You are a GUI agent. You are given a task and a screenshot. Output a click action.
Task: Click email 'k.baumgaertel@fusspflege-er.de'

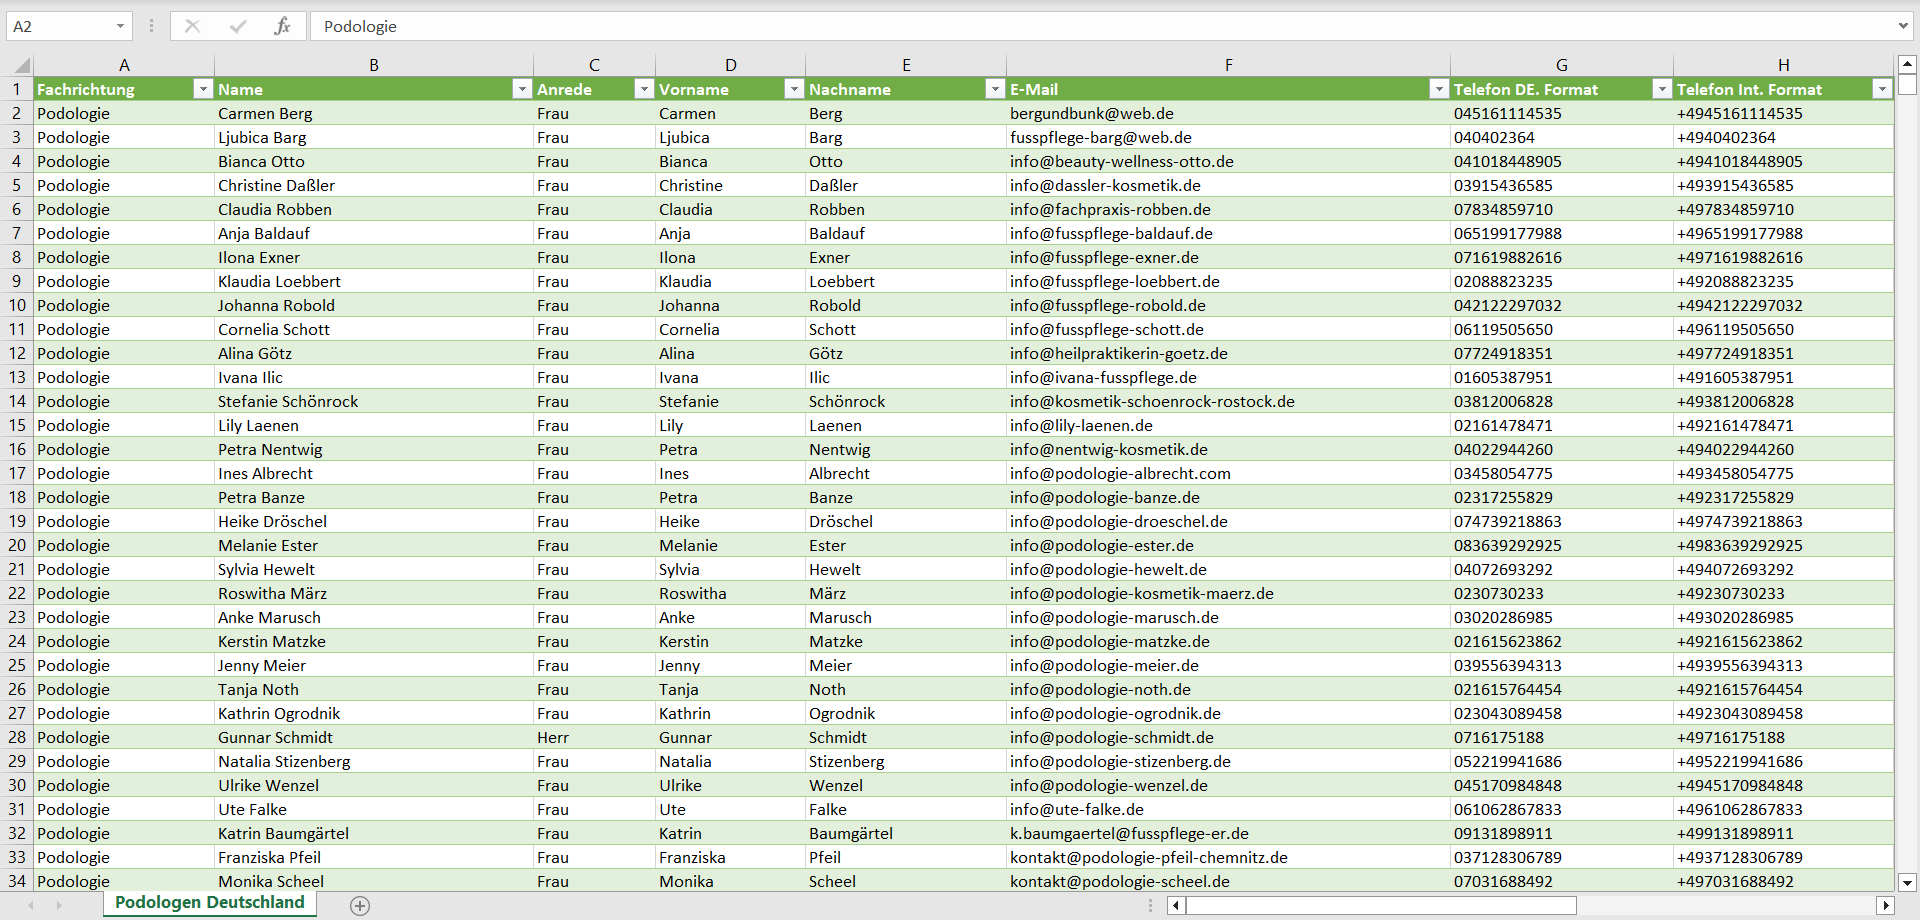pyautogui.click(x=1228, y=833)
